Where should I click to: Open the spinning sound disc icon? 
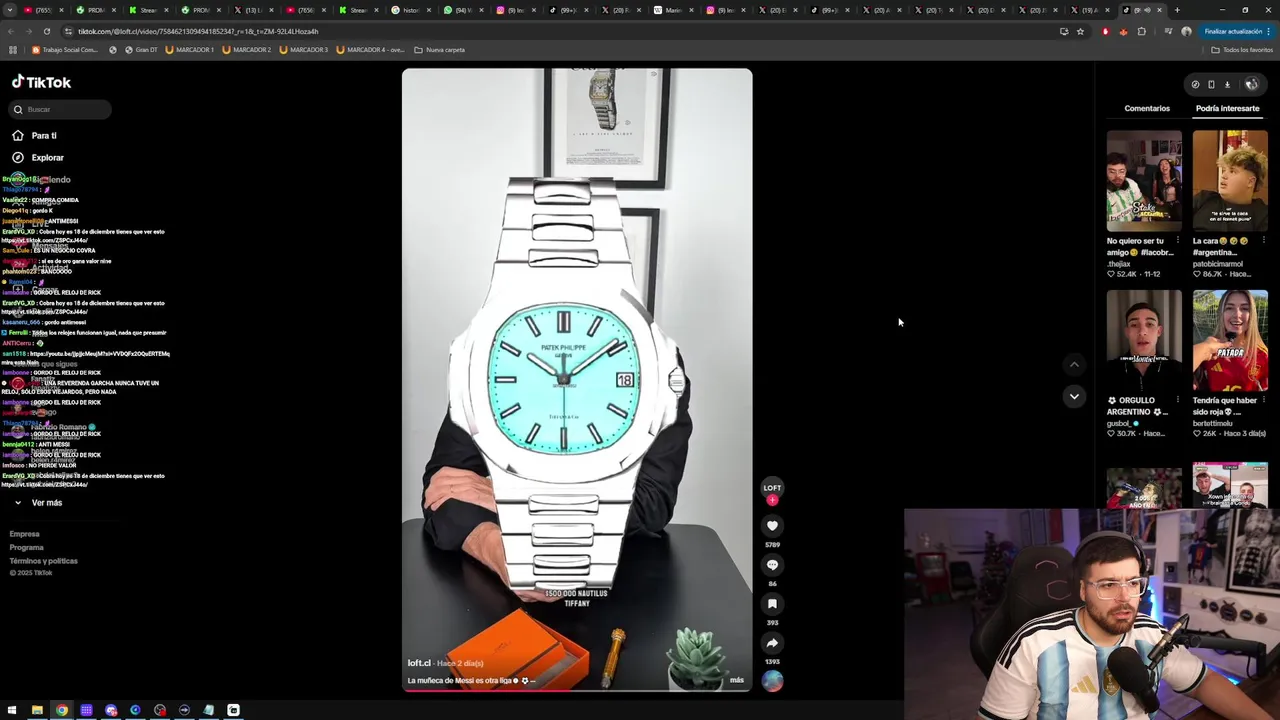772,681
